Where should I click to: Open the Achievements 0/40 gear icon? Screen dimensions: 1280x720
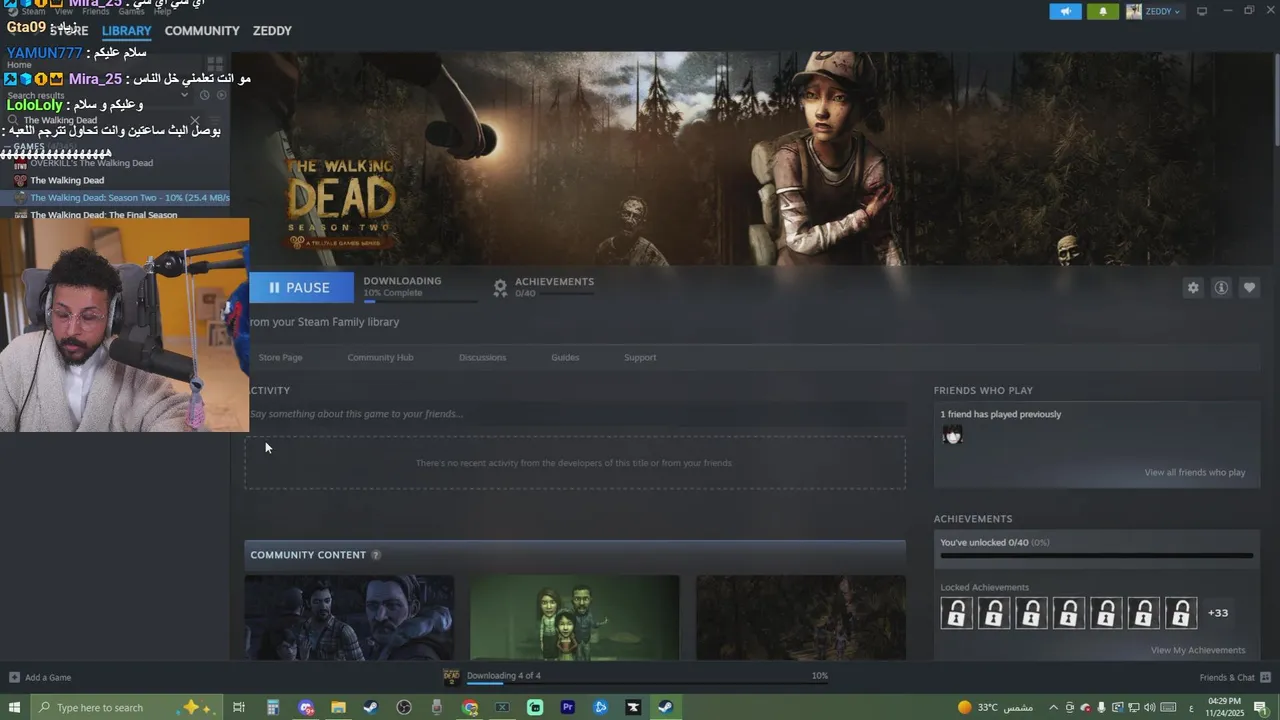point(500,288)
